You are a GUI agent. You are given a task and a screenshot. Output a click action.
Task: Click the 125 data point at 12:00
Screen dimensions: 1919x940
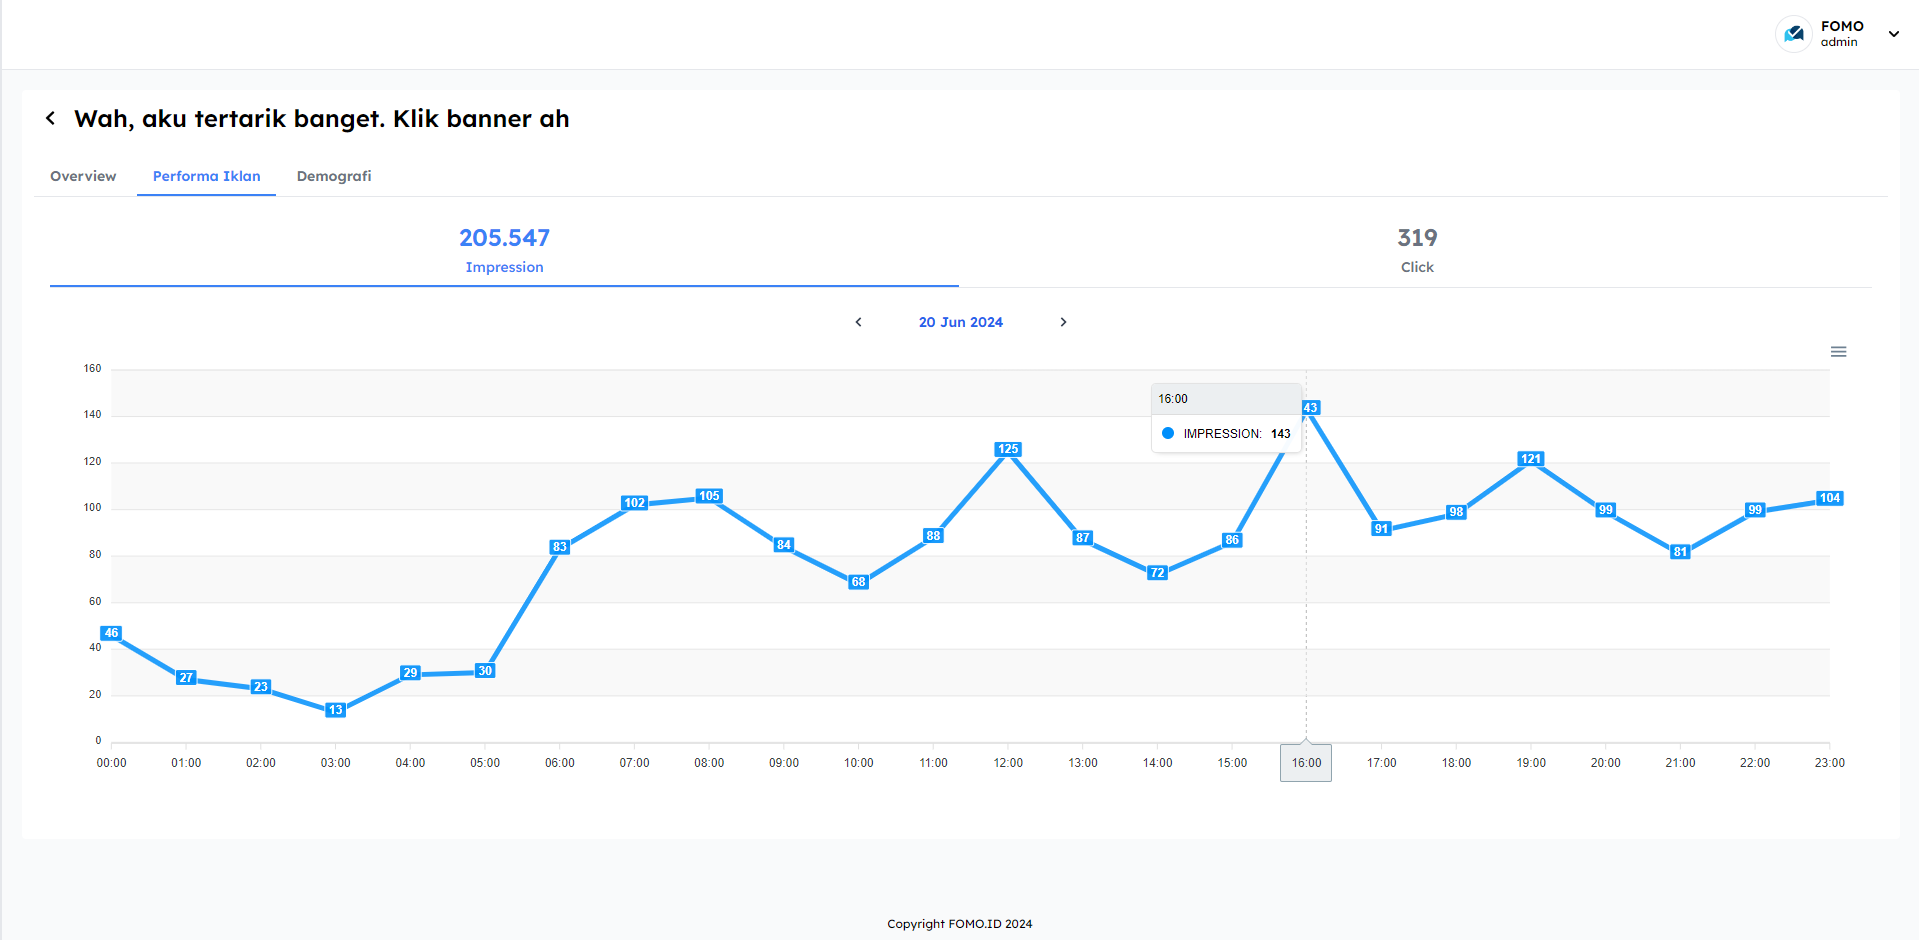(1008, 449)
